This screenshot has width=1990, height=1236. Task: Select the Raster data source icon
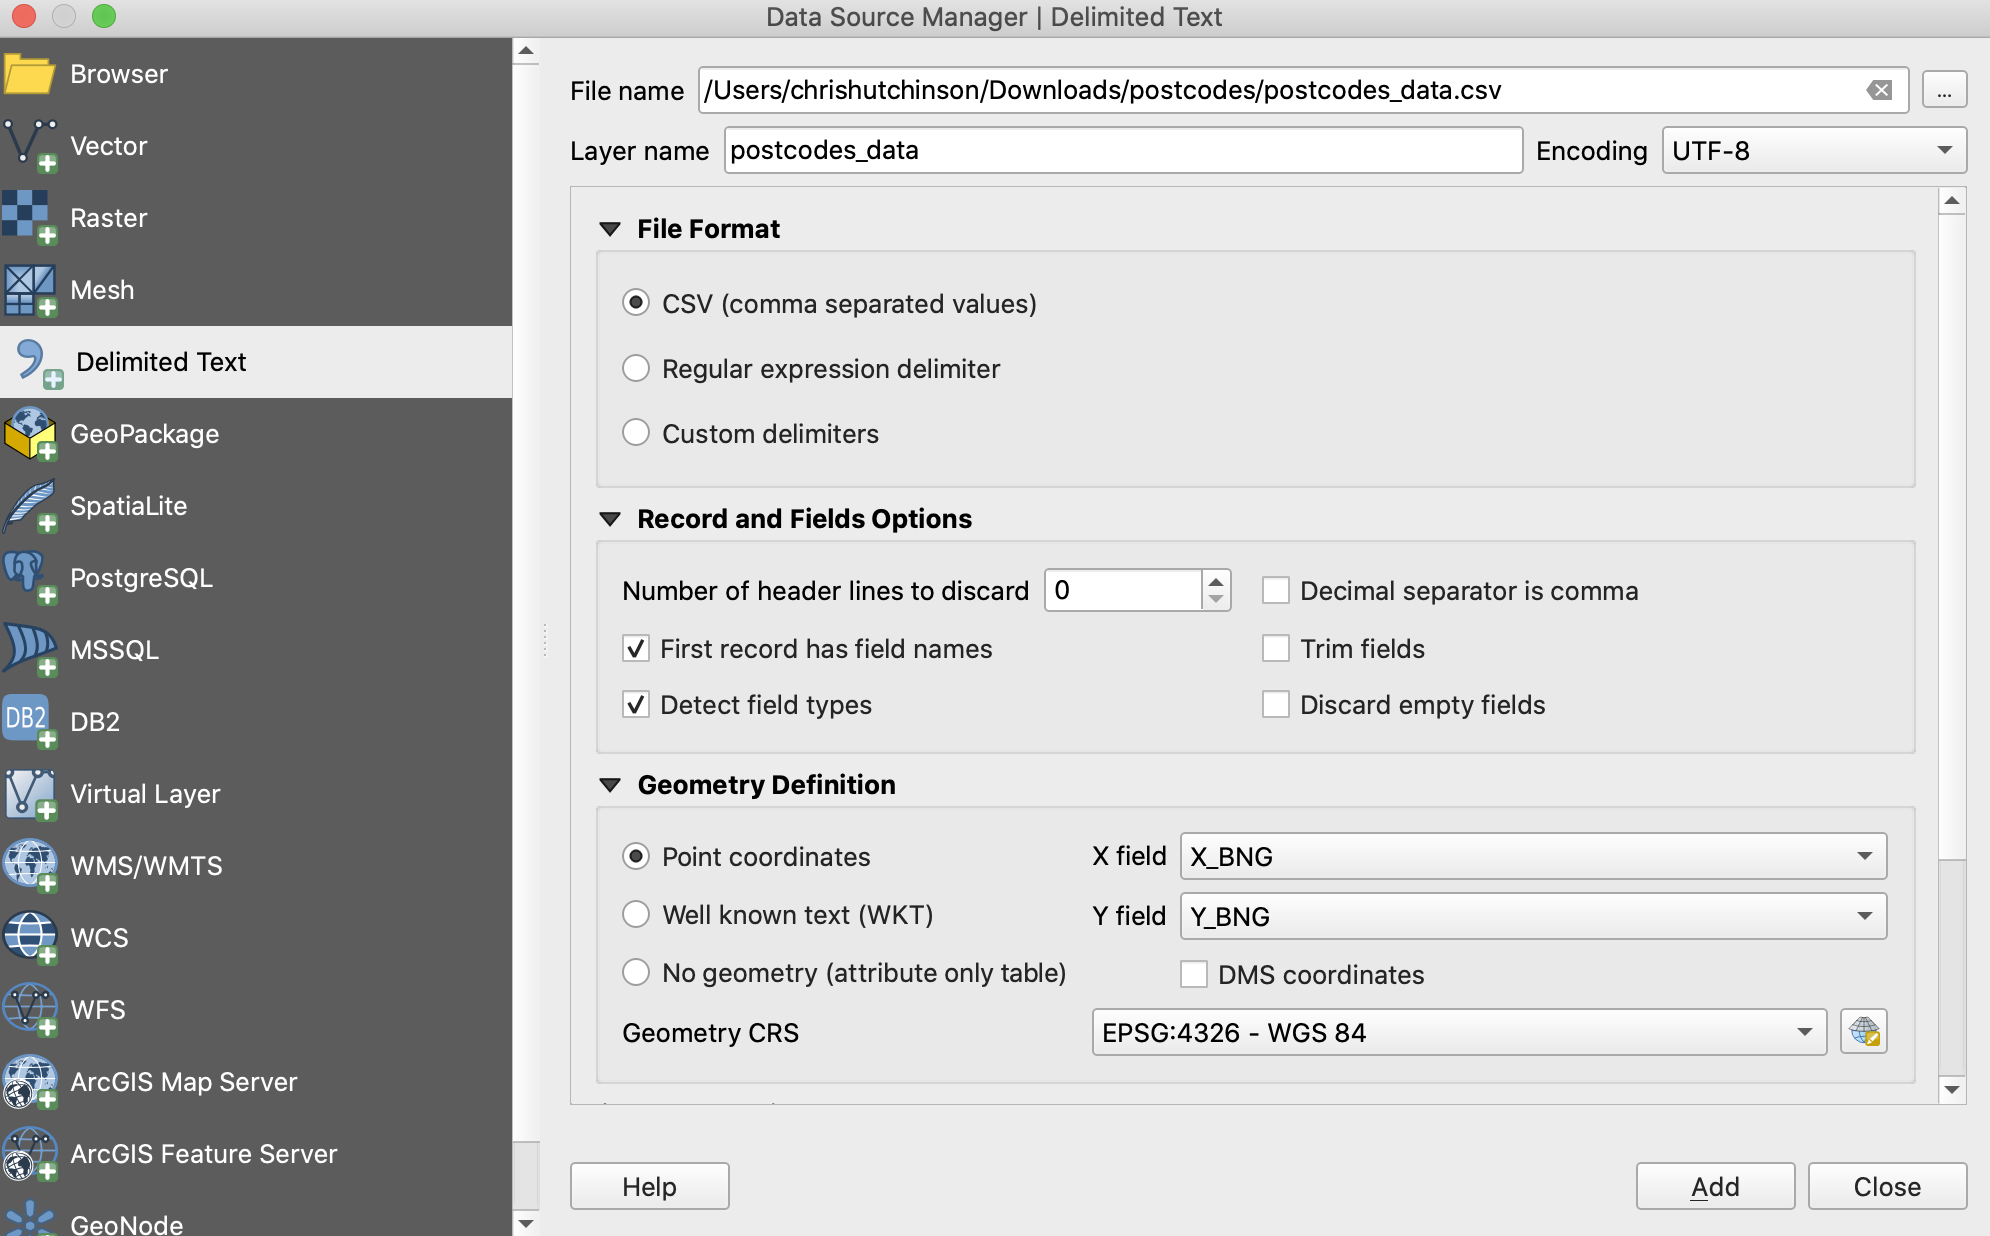click(x=29, y=218)
